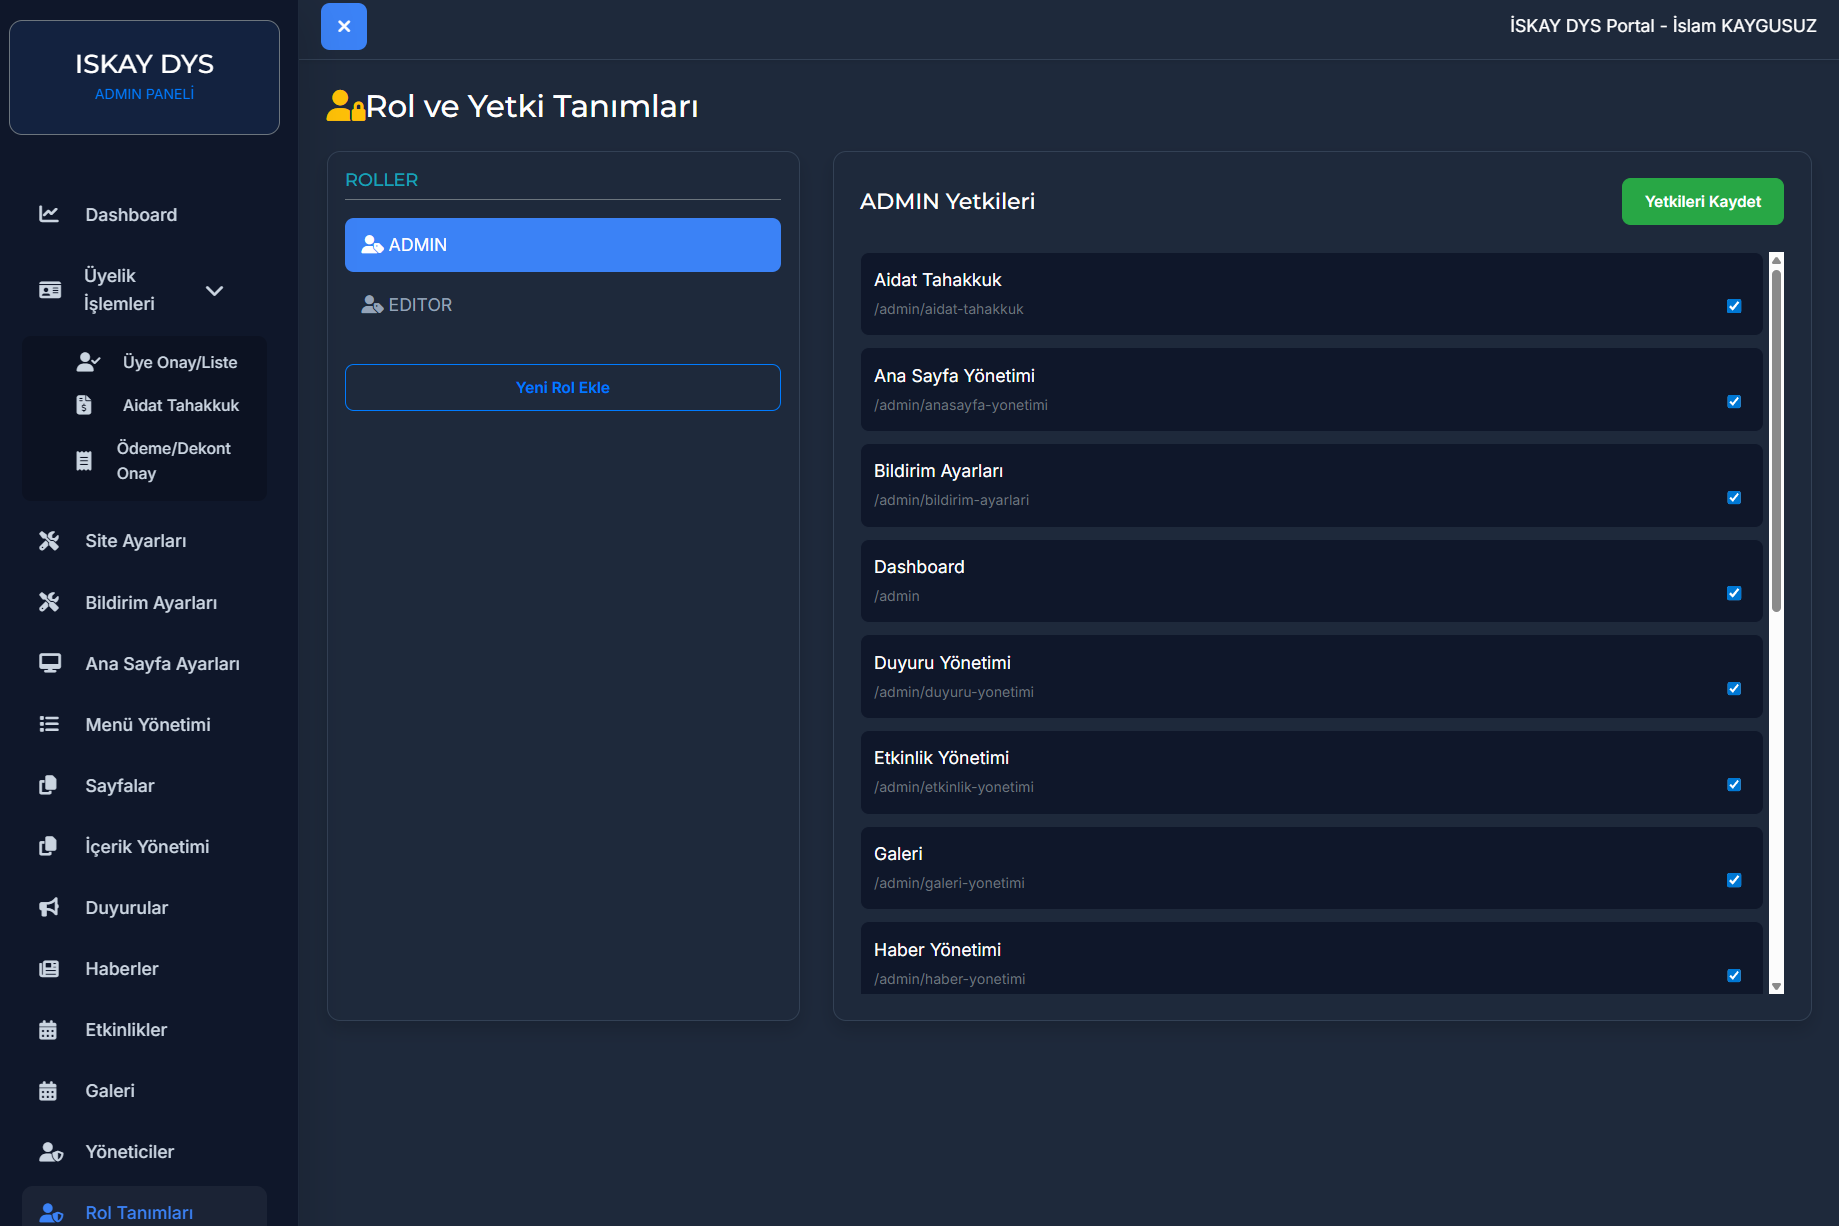
Task: Click the Yeni Rol Ekle button
Action: (562, 388)
